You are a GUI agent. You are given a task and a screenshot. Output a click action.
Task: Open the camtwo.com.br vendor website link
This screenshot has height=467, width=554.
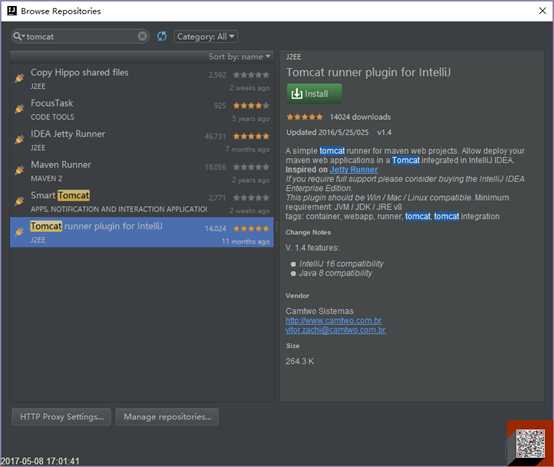(334, 321)
